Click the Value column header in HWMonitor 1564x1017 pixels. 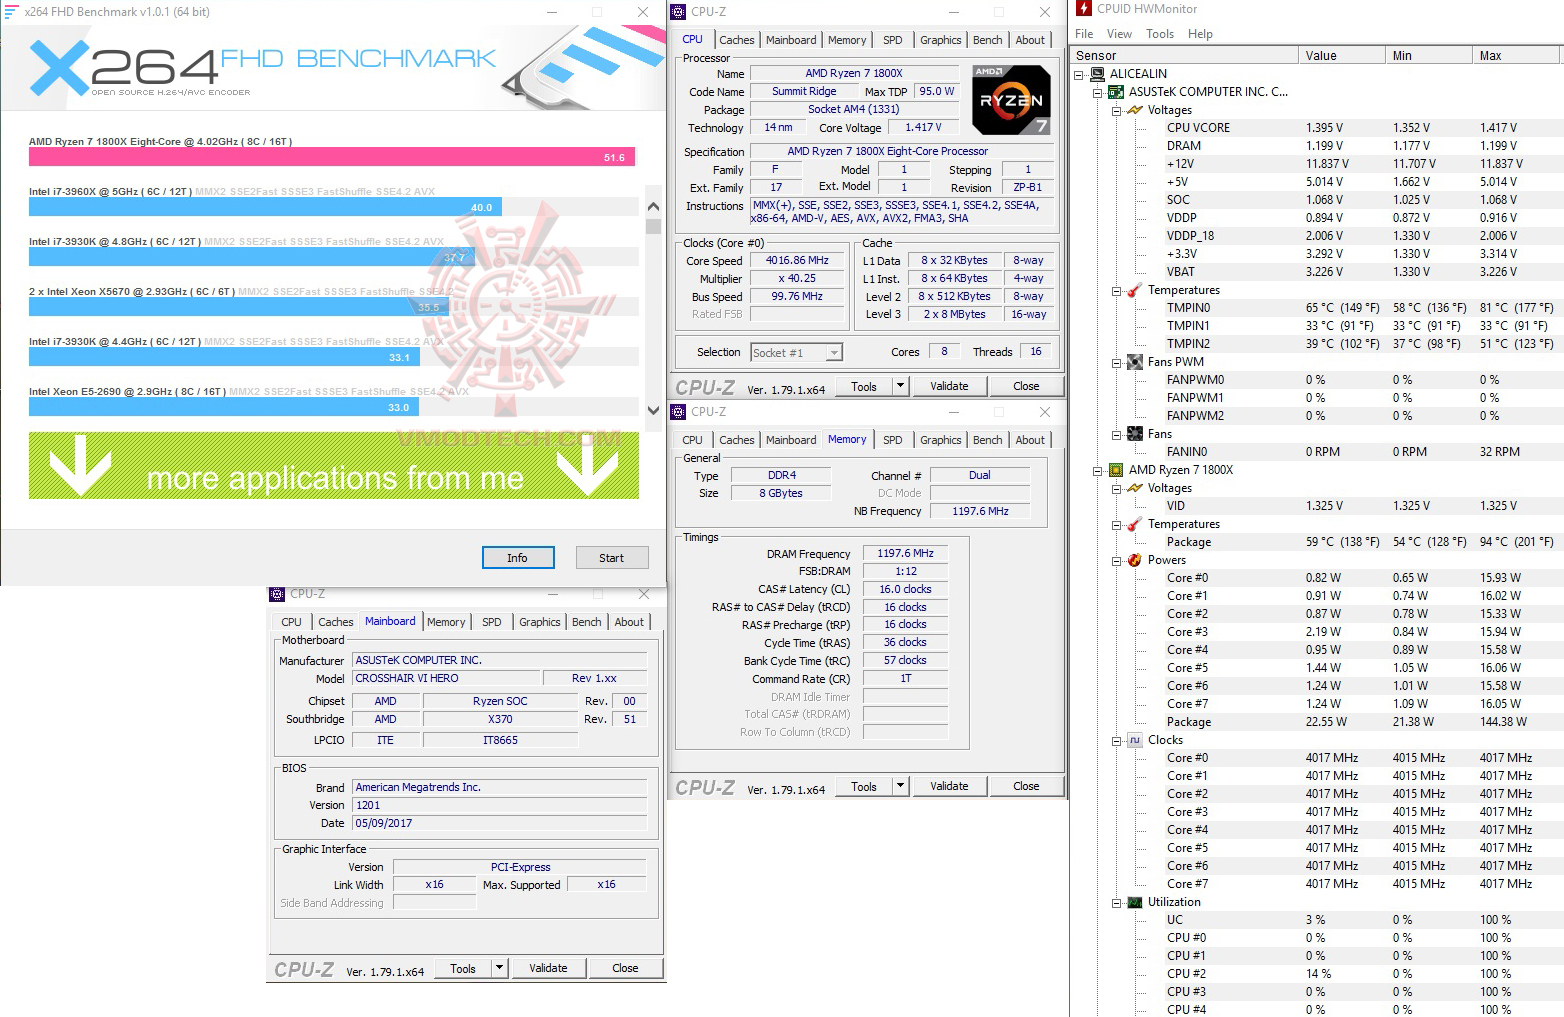1342,56
